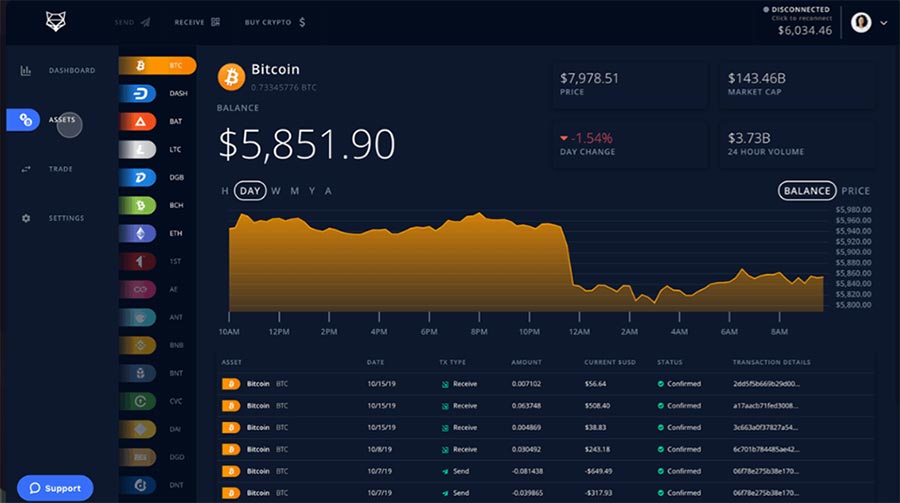Expand the profile dropdown chevron
Screen dimensions: 900x503
tap(884, 23)
